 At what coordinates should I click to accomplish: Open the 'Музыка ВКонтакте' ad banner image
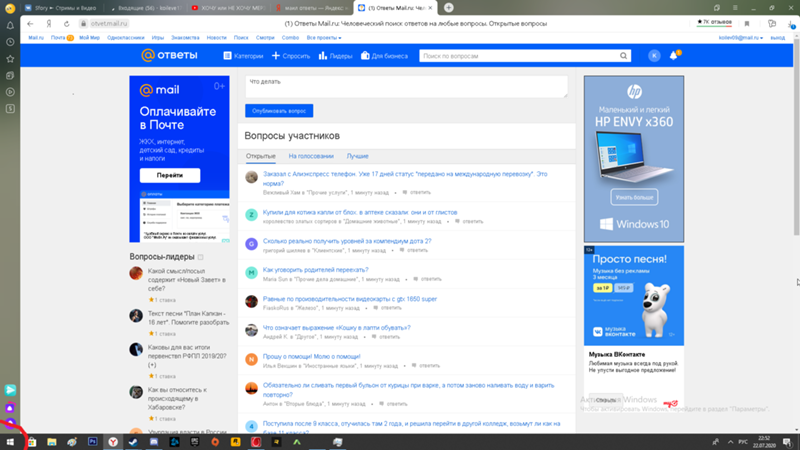(634, 295)
